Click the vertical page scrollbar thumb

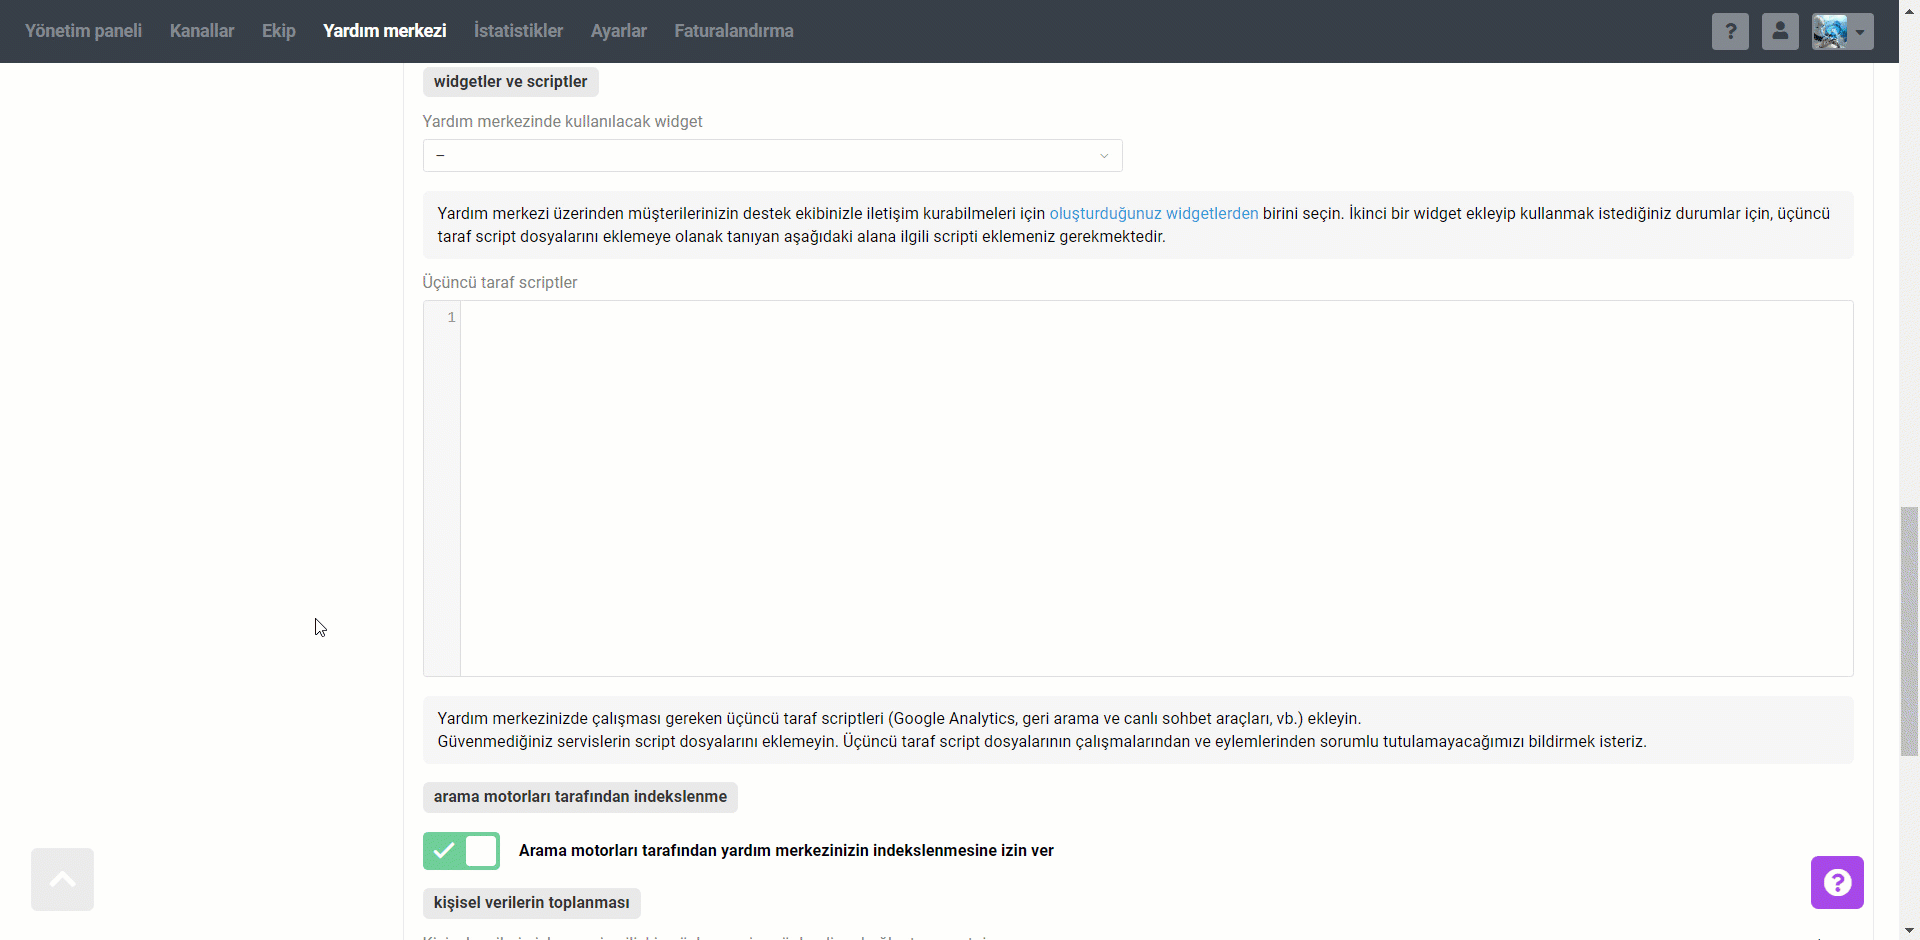click(1909, 630)
